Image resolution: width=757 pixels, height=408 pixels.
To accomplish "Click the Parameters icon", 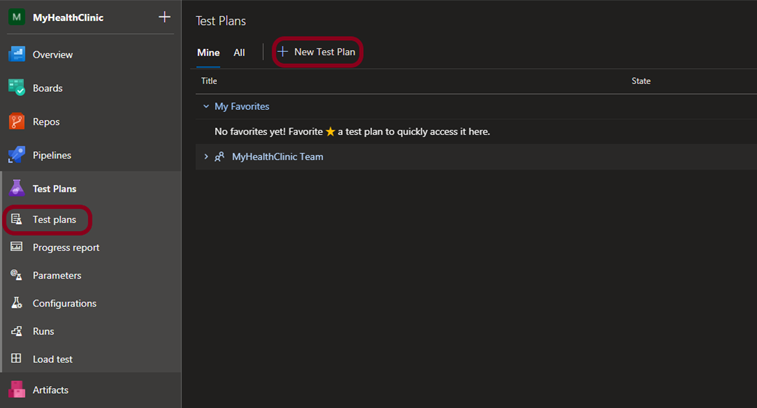I will tap(16, 275).
